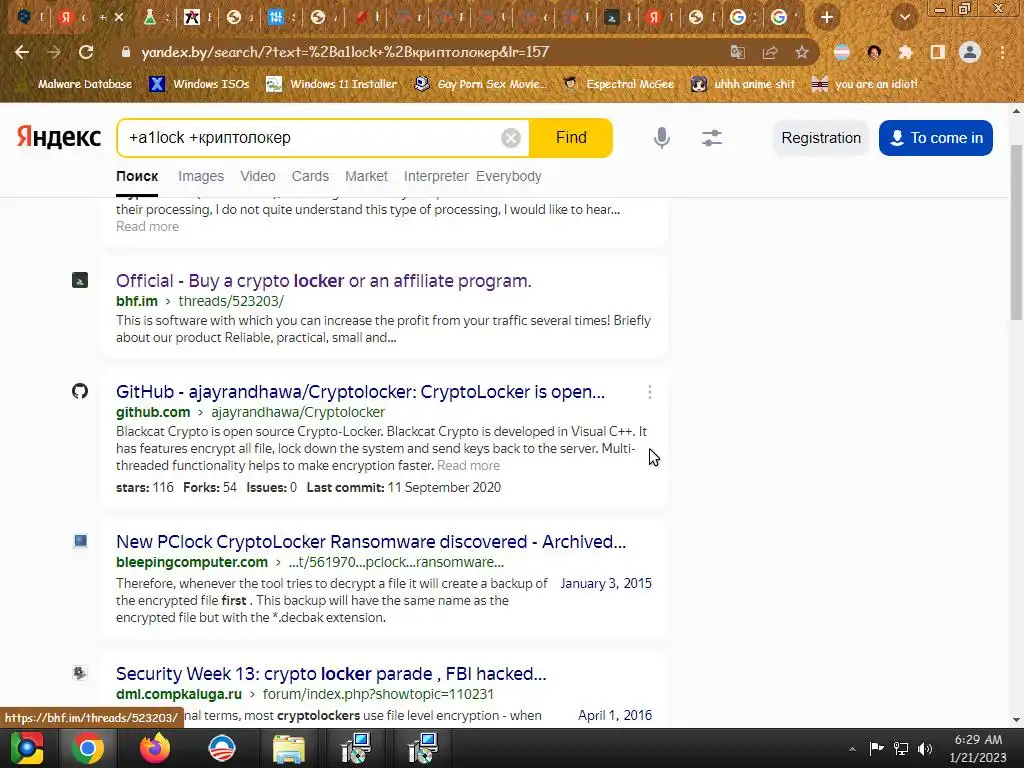Switch to the Interpreter tab
This screenshot has height=768, width=1024.
click(x=436, y=176)
